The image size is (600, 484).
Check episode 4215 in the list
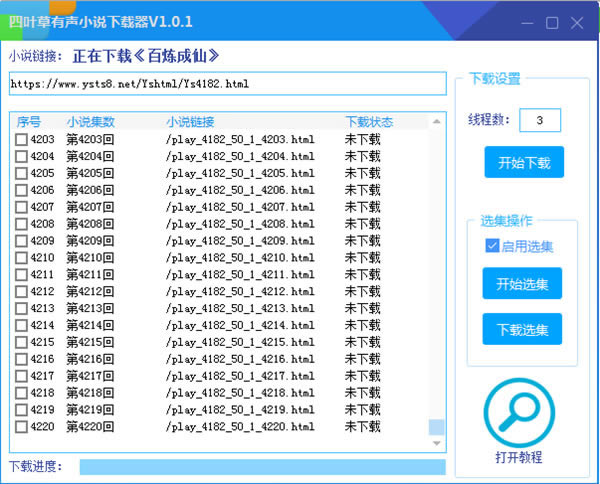pos(22,342)
